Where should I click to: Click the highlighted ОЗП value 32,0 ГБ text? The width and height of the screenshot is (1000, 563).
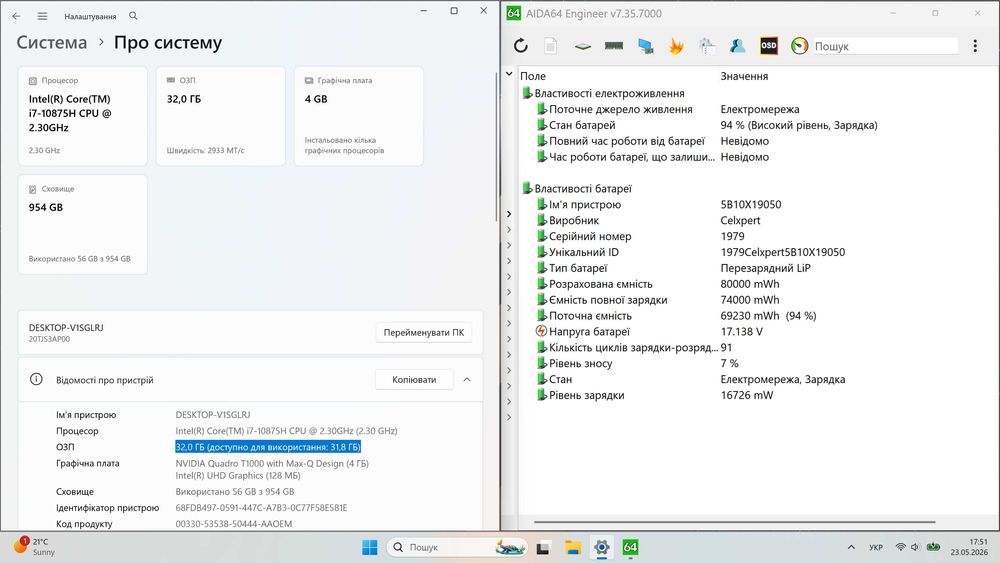coord(268,447)
